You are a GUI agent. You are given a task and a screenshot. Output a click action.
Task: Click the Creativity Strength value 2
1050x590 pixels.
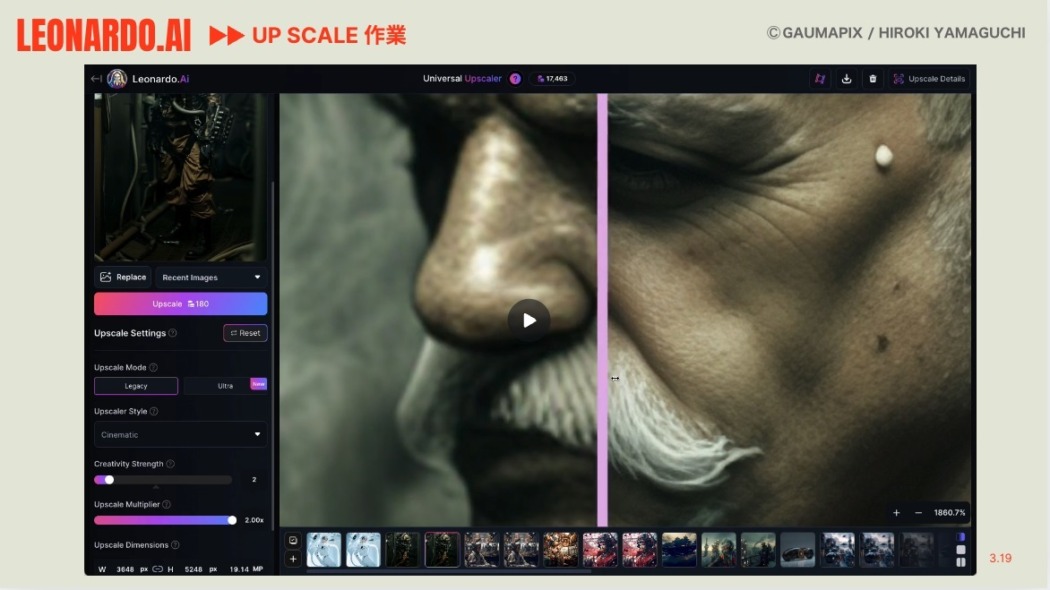[254, 480]
